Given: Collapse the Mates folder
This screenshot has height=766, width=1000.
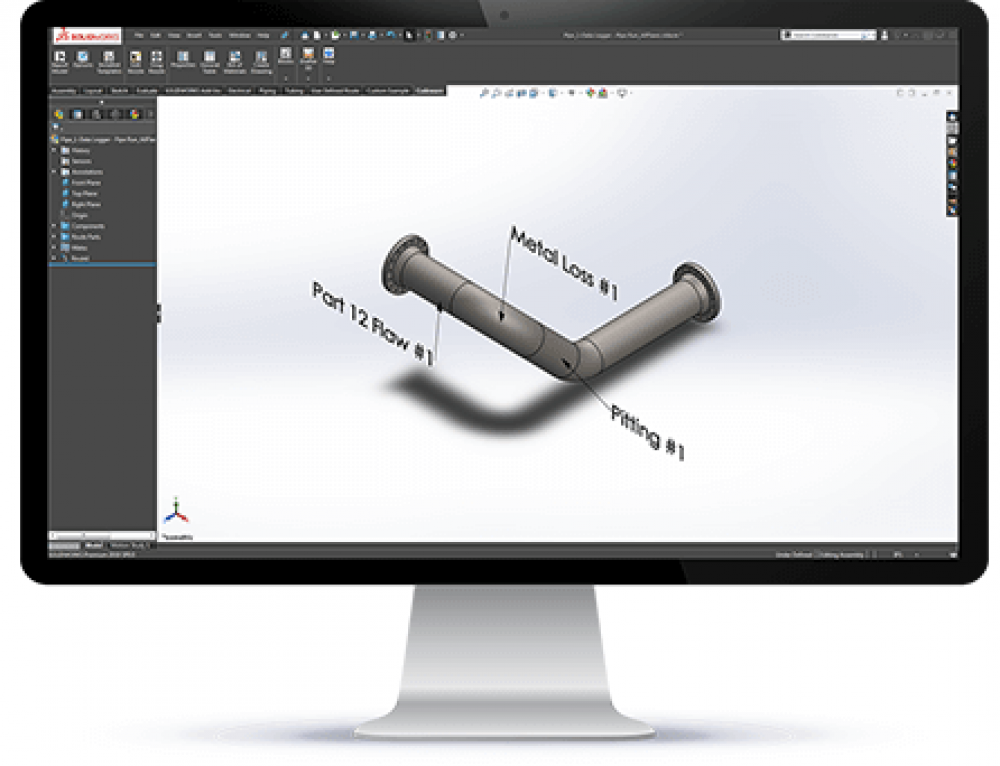Looking at the screenshot, I should (x=53, y=247).
